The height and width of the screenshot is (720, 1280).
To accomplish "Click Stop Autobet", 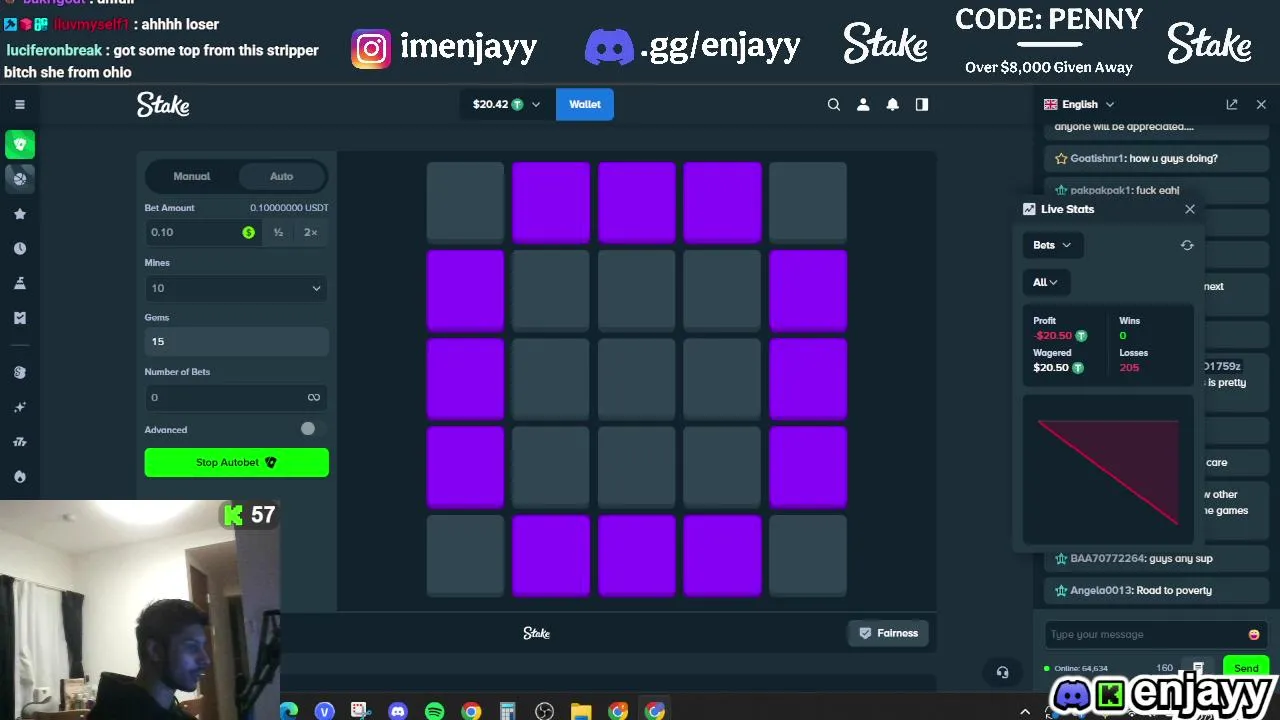I will click(x=236, y=462).
